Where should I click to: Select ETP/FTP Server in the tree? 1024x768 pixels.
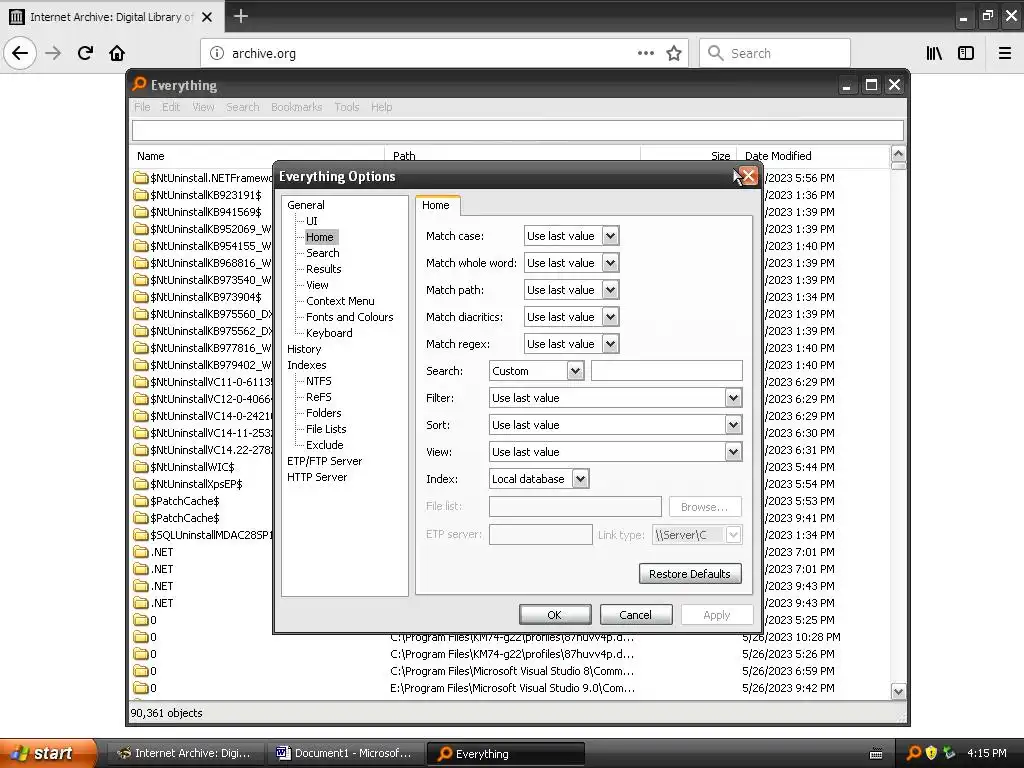(325, 461)
